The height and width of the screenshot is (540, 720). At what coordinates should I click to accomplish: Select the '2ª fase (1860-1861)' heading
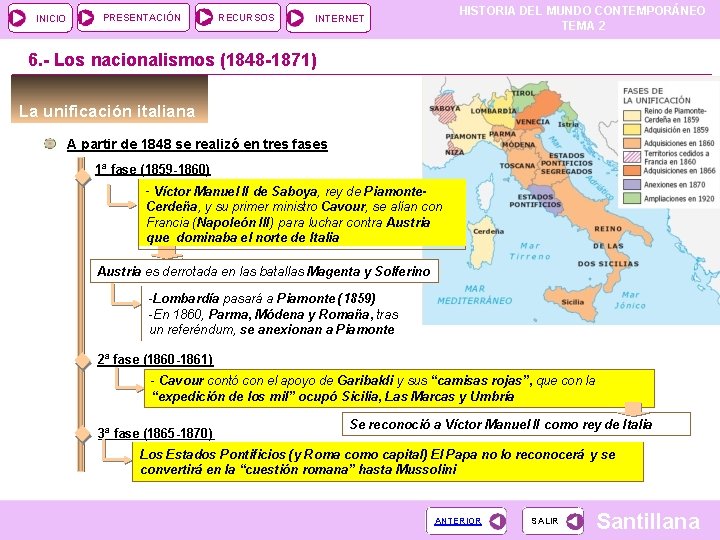(155, 359)
